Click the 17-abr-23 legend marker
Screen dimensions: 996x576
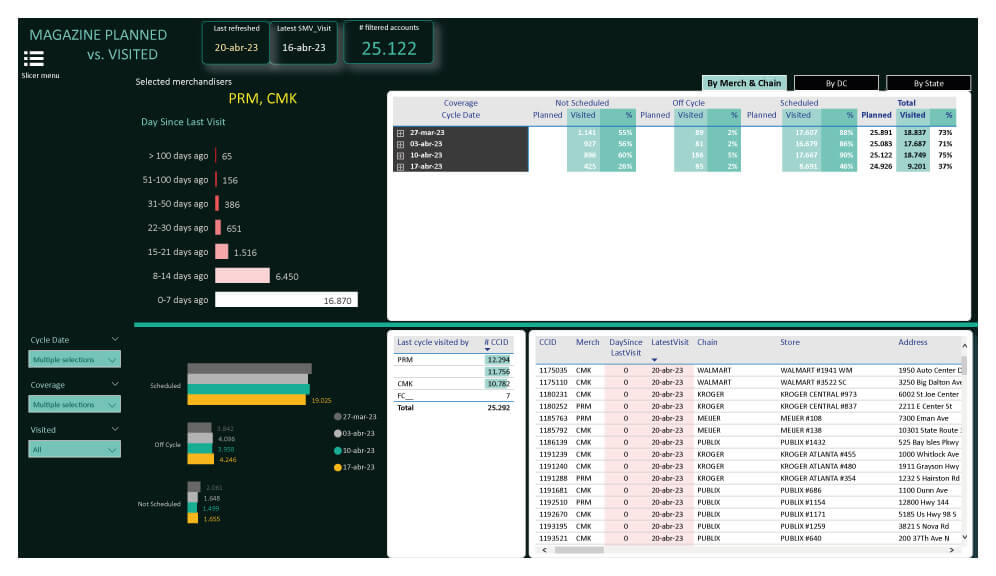(x=337, y=467)
